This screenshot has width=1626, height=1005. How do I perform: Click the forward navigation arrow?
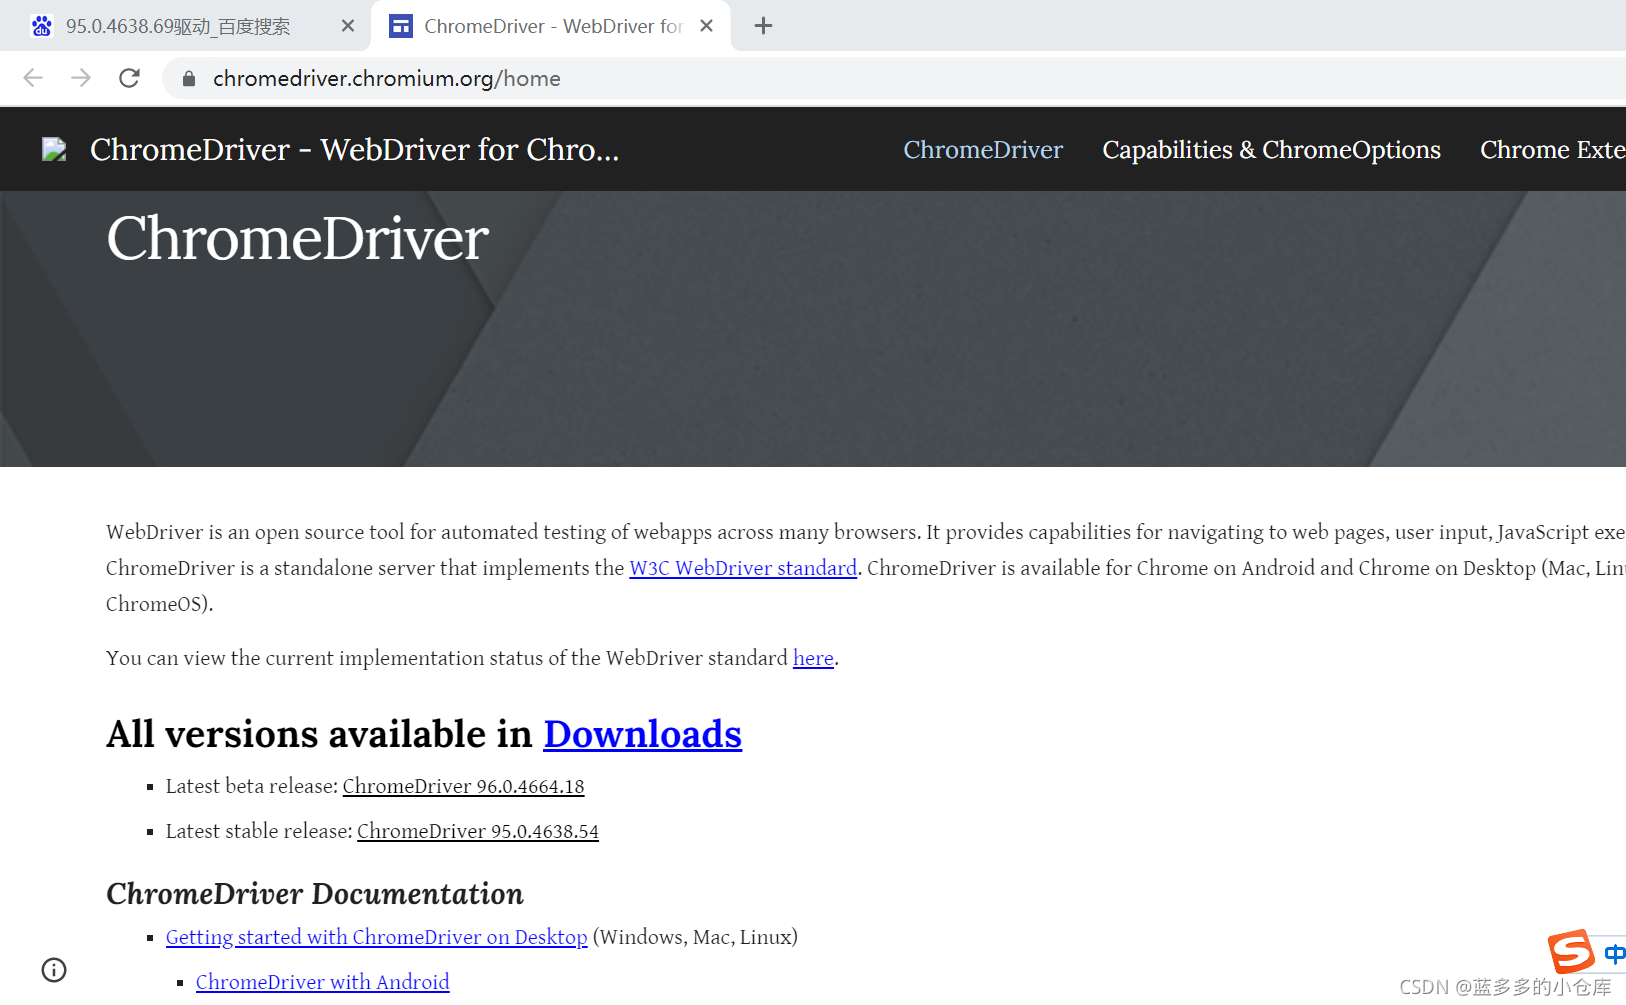(81, 78)
